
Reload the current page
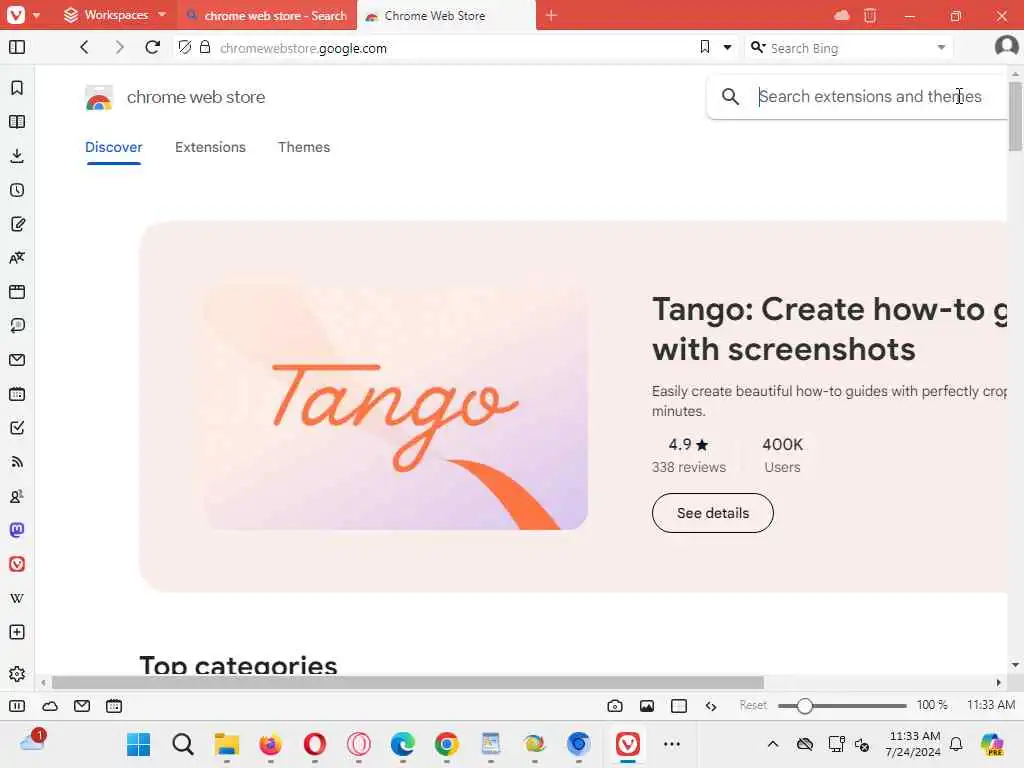tap(153, 47)
